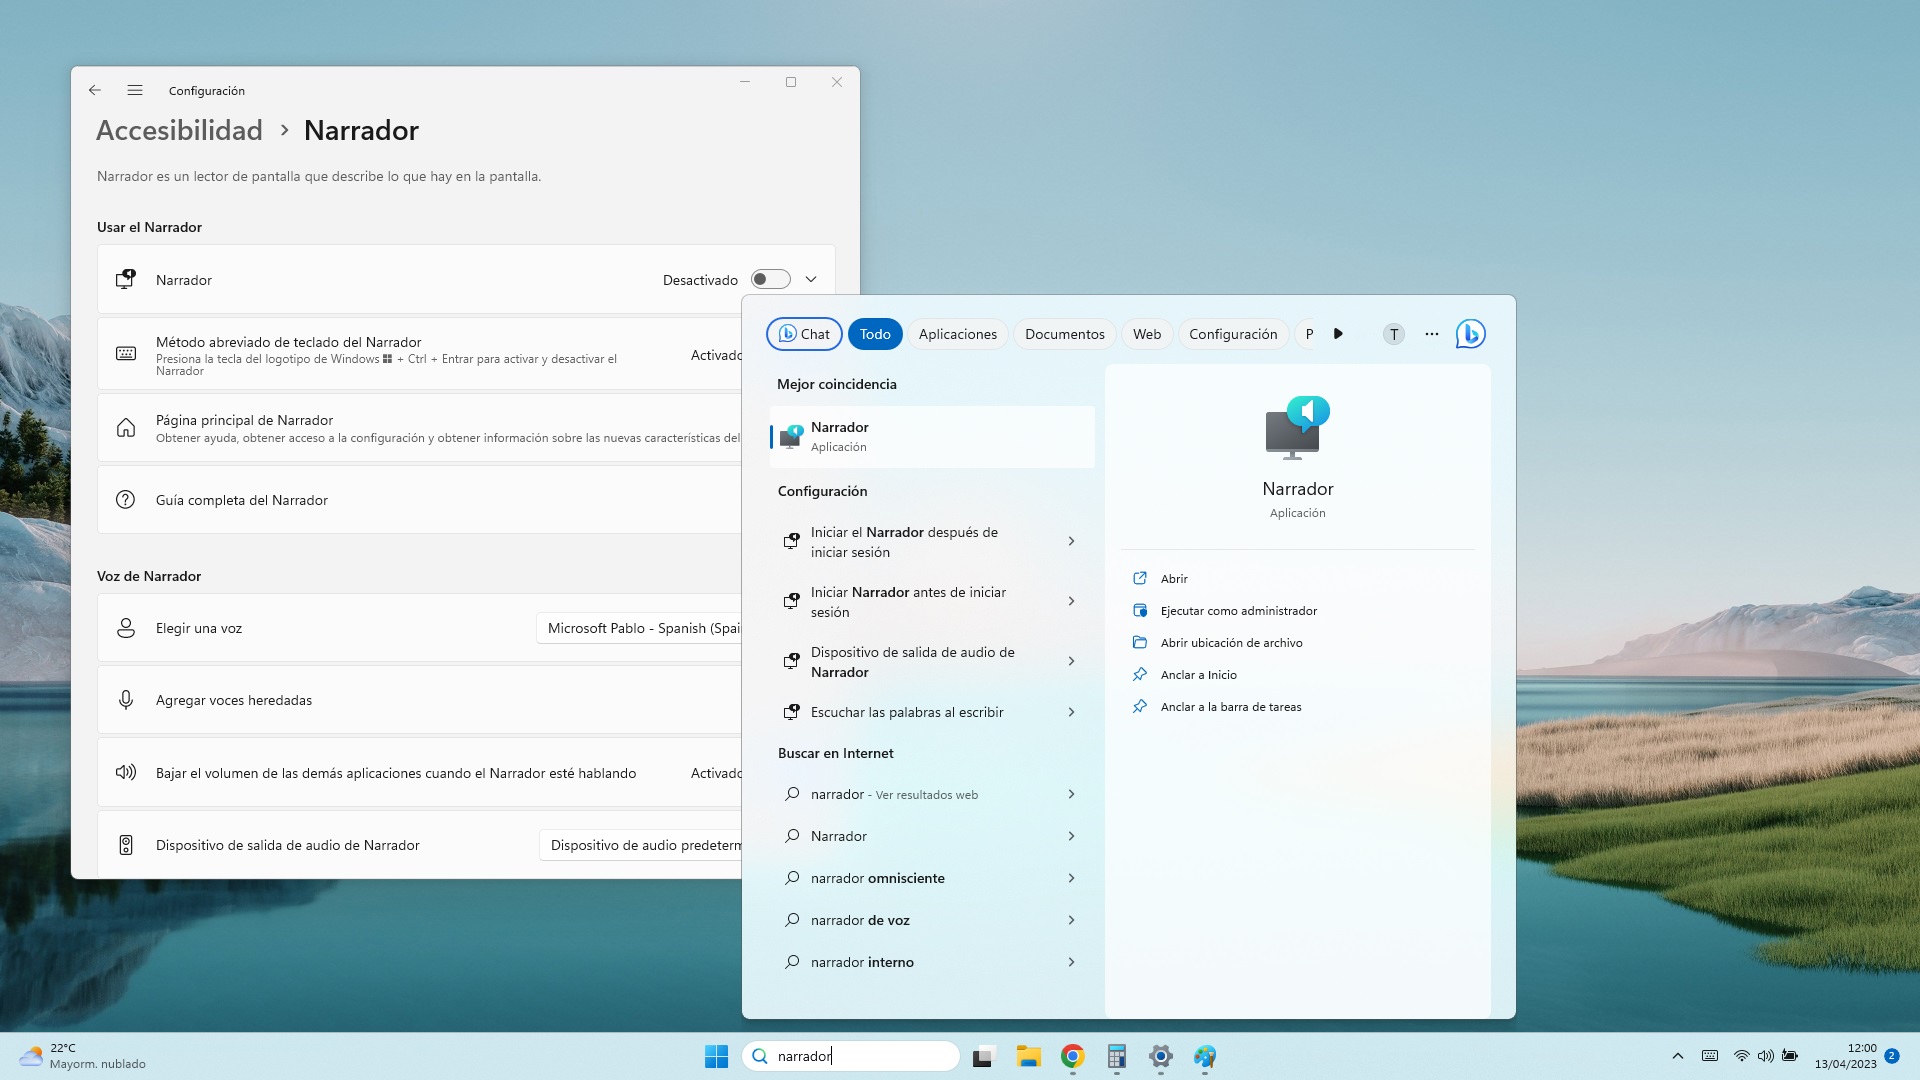The image size is (1920, 1080).
Task: Open narrador interno web suggestion
Action: 932,962
